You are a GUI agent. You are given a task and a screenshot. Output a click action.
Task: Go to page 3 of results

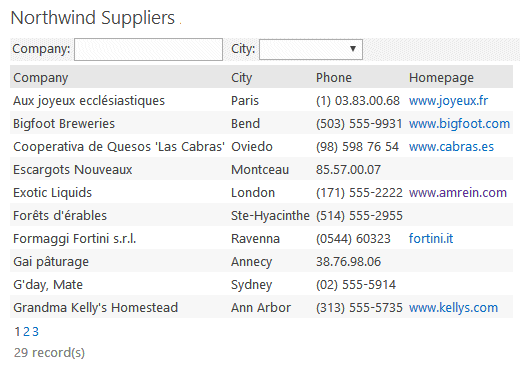35,332
